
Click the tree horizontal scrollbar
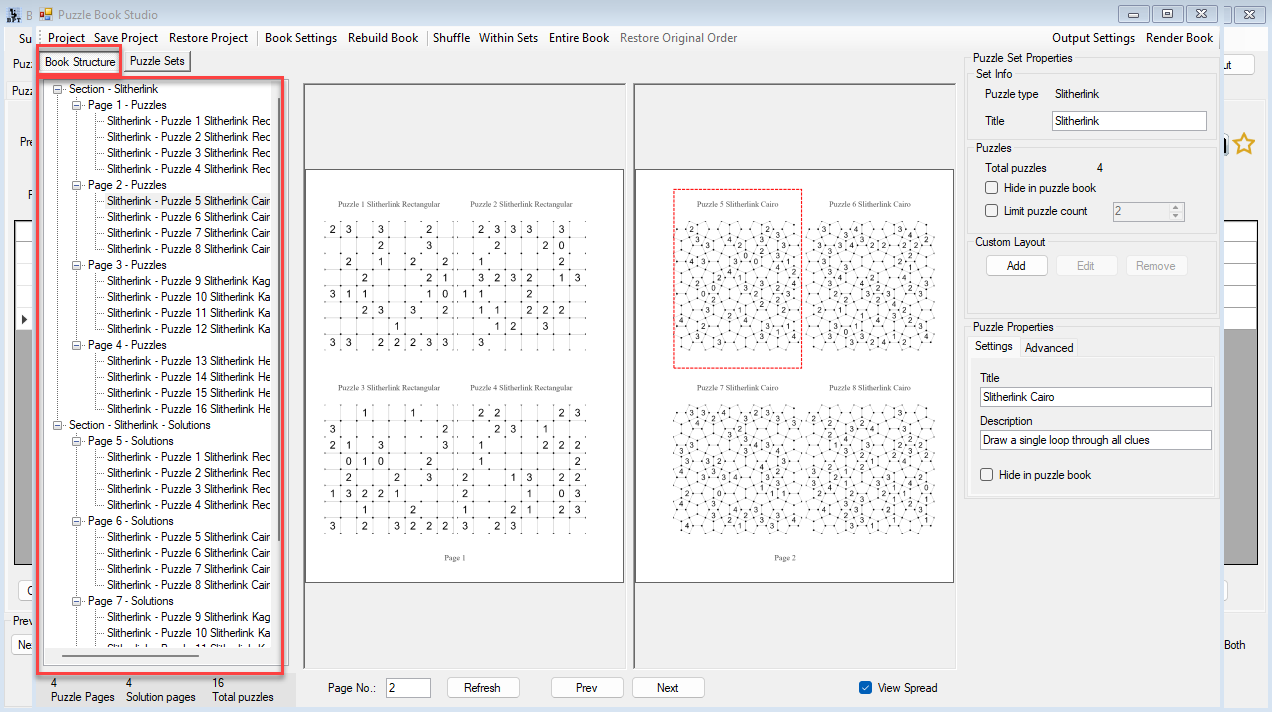coord(130,657)
